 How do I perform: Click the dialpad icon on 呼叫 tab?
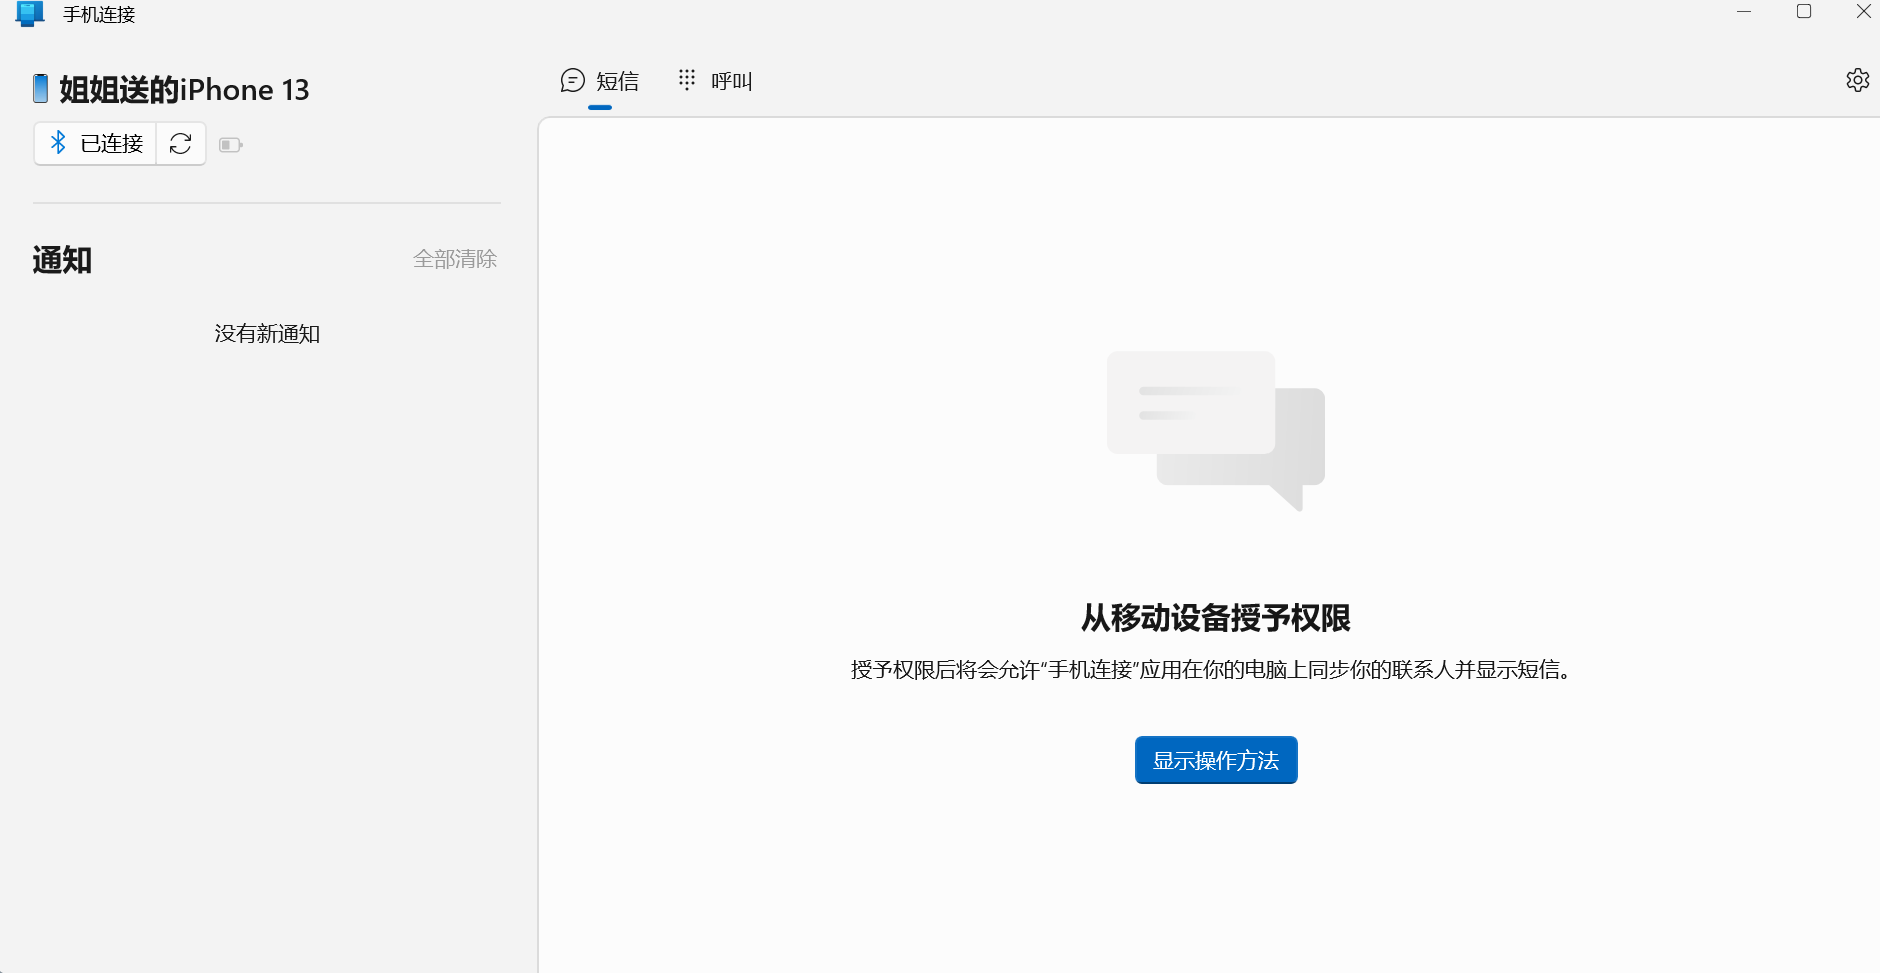(686, 80)
